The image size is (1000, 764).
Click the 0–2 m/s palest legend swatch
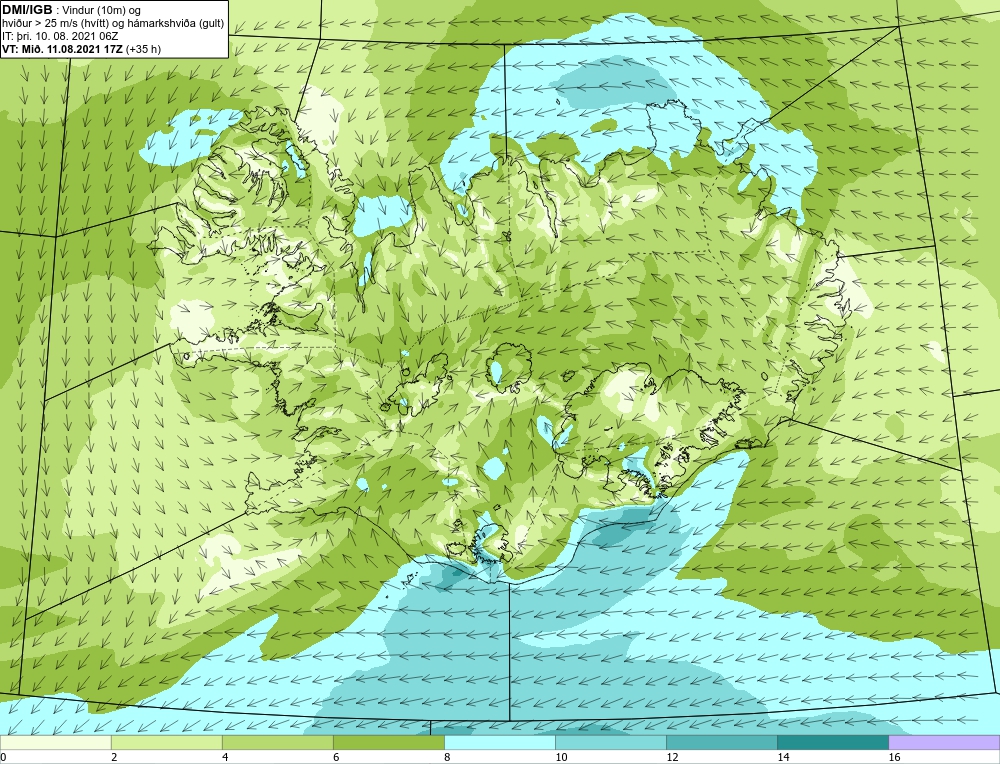pos(55,743)
